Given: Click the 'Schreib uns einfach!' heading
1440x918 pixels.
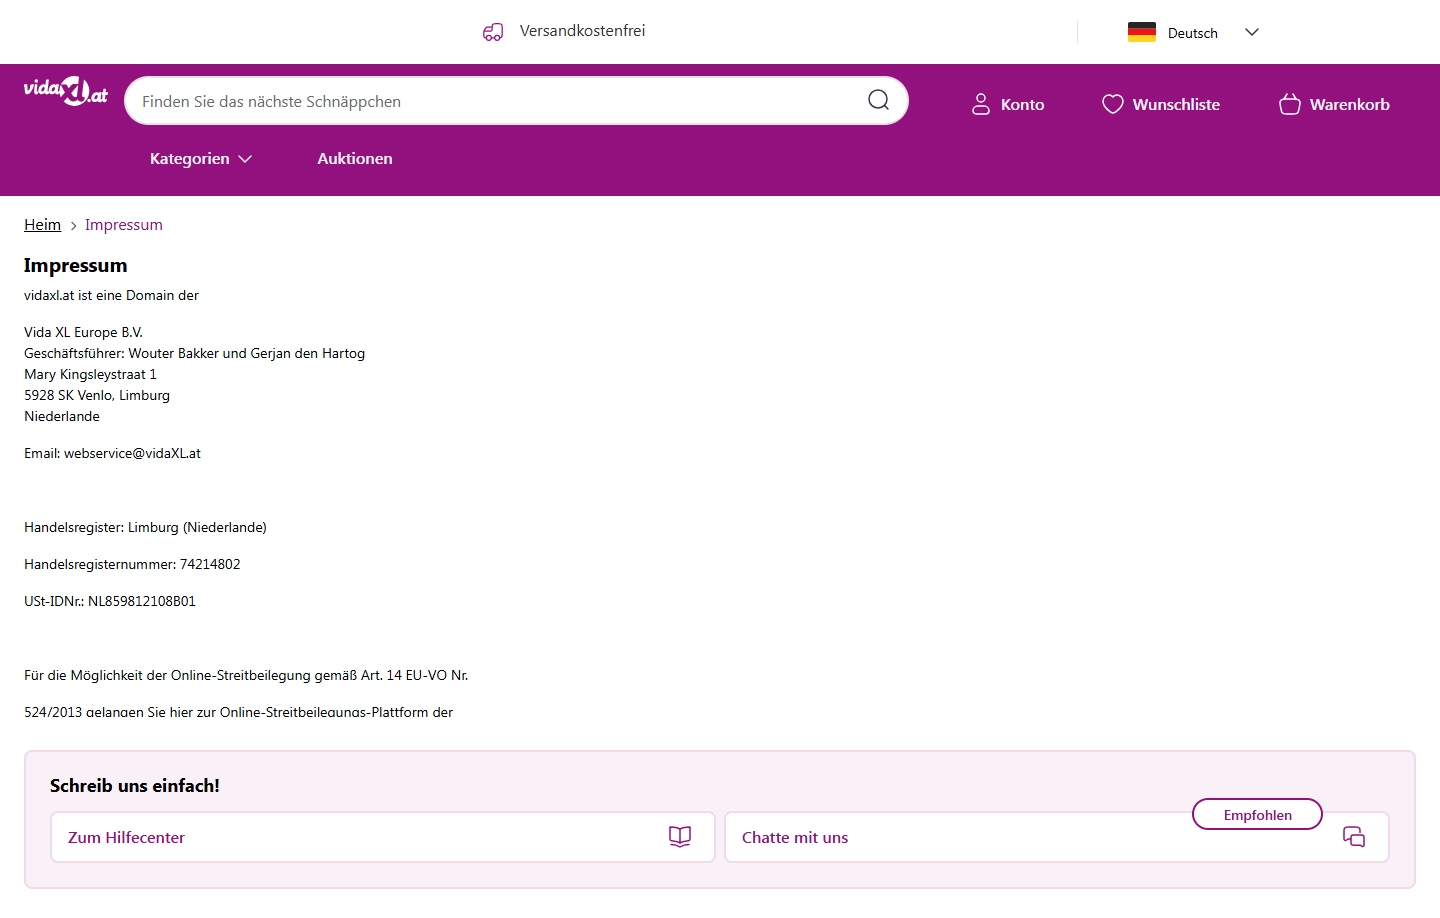Looking at the screenshot, I should (135, 786).
